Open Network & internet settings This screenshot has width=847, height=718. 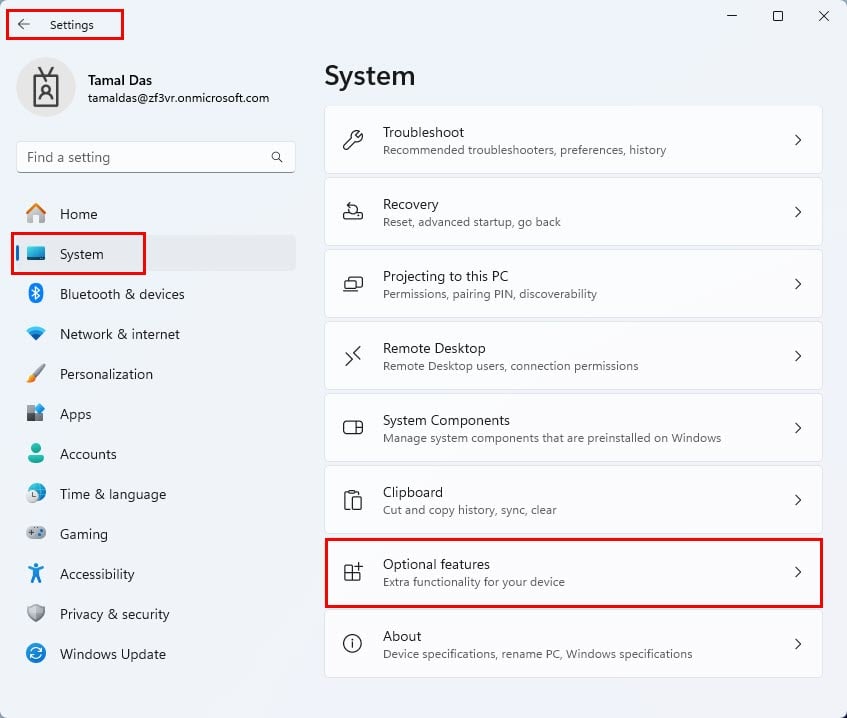tap(120, 334)
